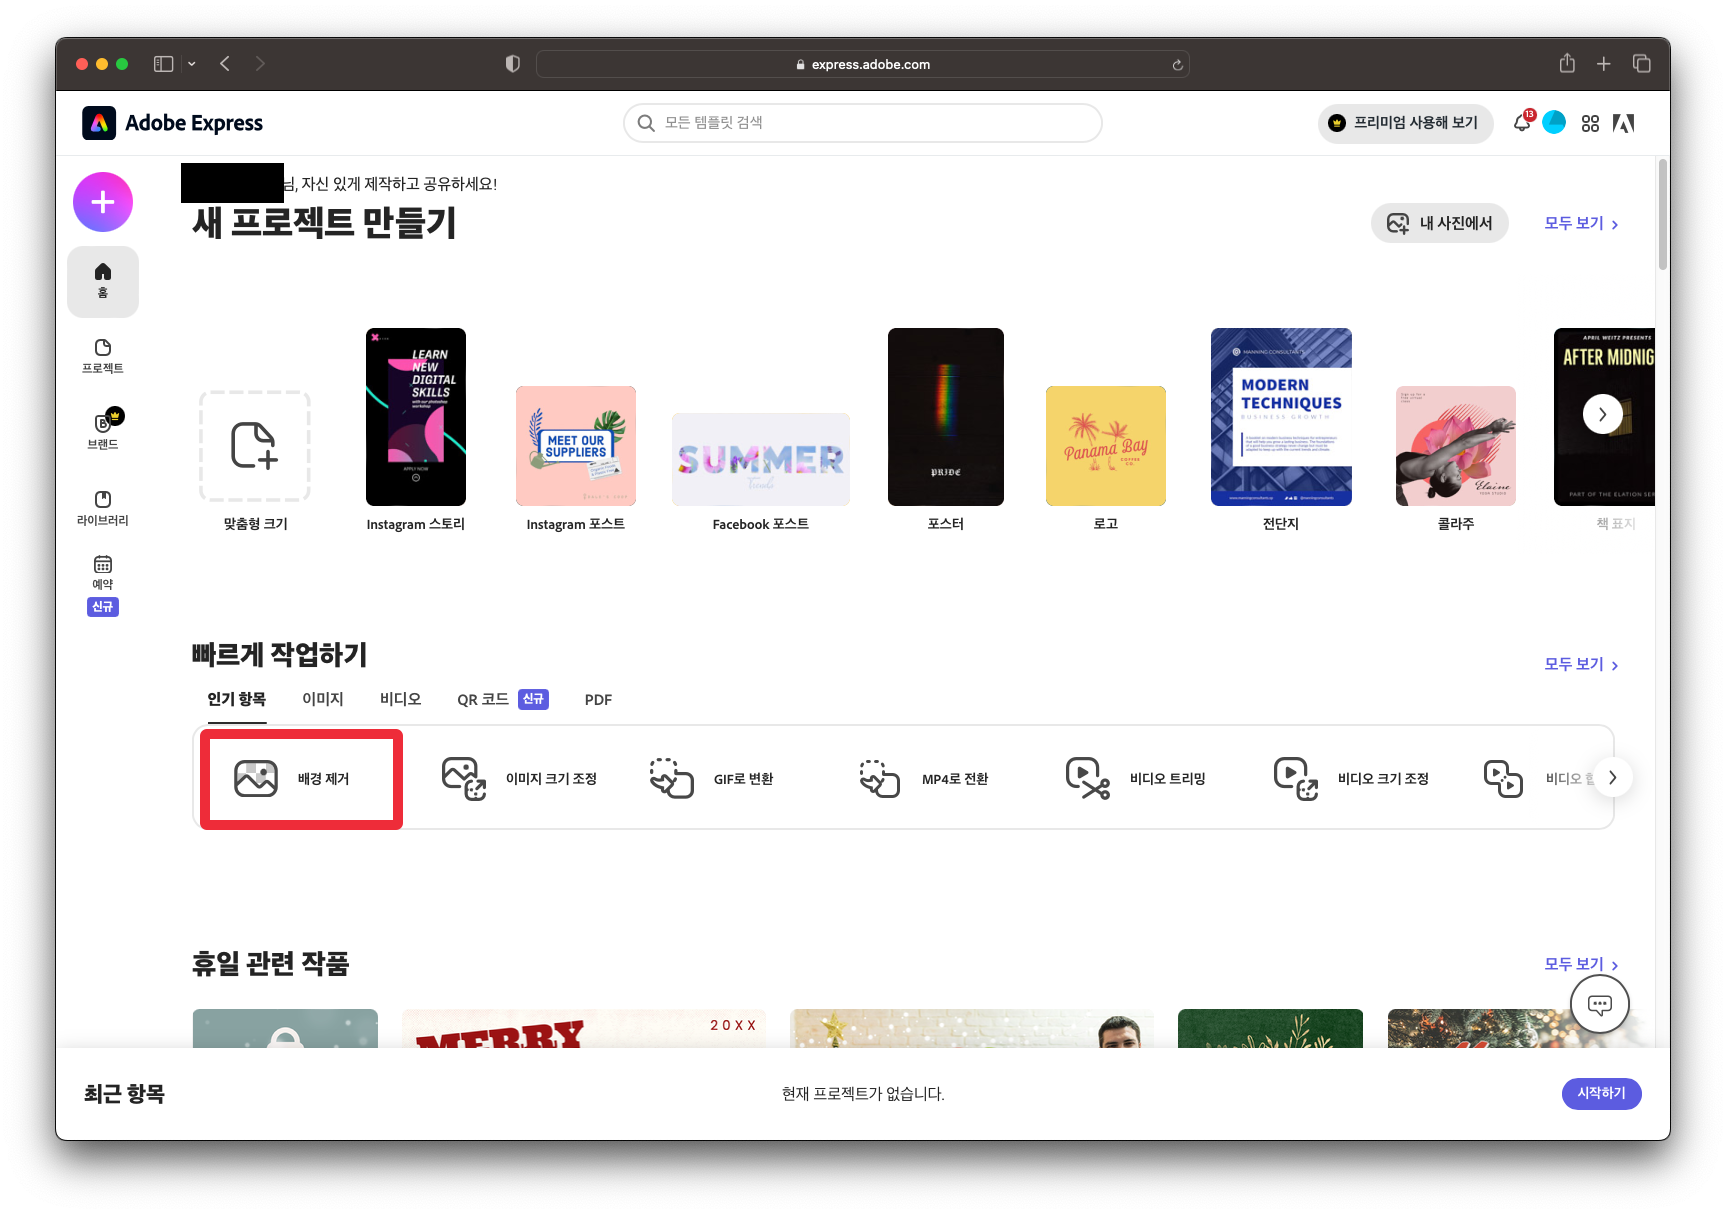
Task: Open the 프로젝트 sidebar icon
Action: coord(103,356)
